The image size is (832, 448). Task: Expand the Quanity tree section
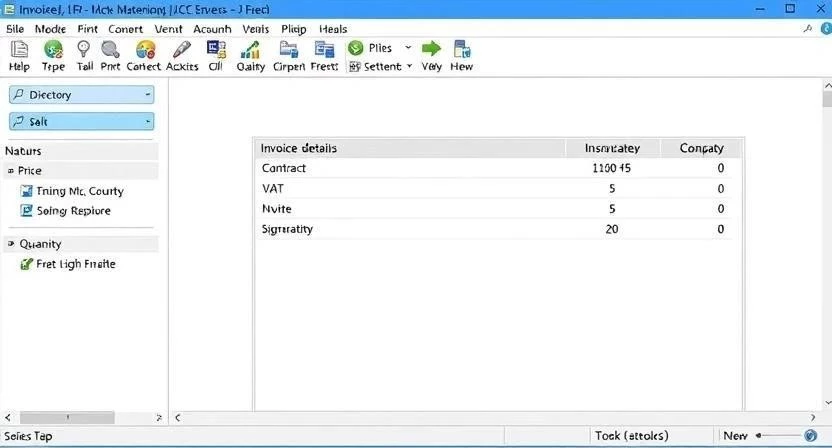[x=11, y=244]
